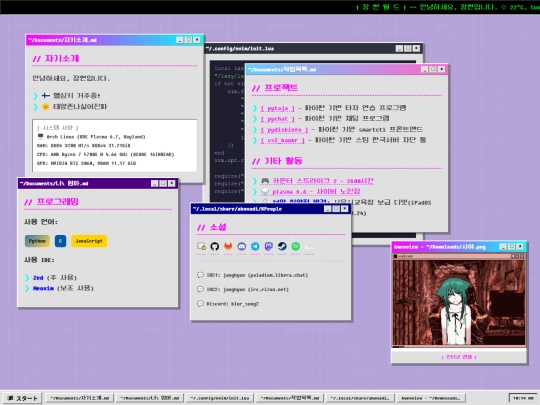Click the スタート start button
This screenshot has height=405, width=540.
[x=22, y=398]
